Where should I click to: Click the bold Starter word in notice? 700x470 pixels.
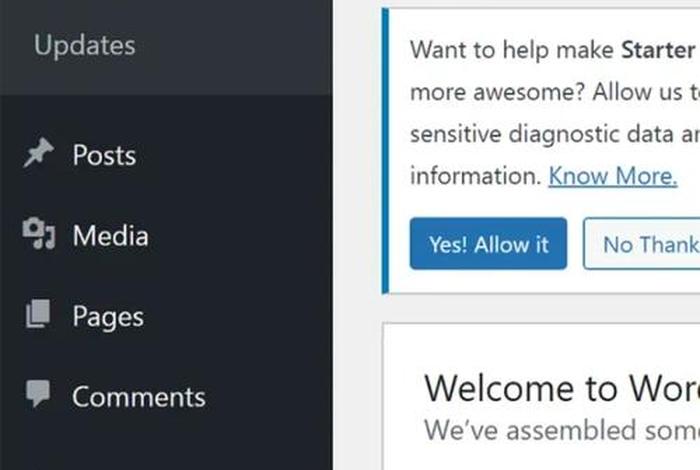coord(658,50)
